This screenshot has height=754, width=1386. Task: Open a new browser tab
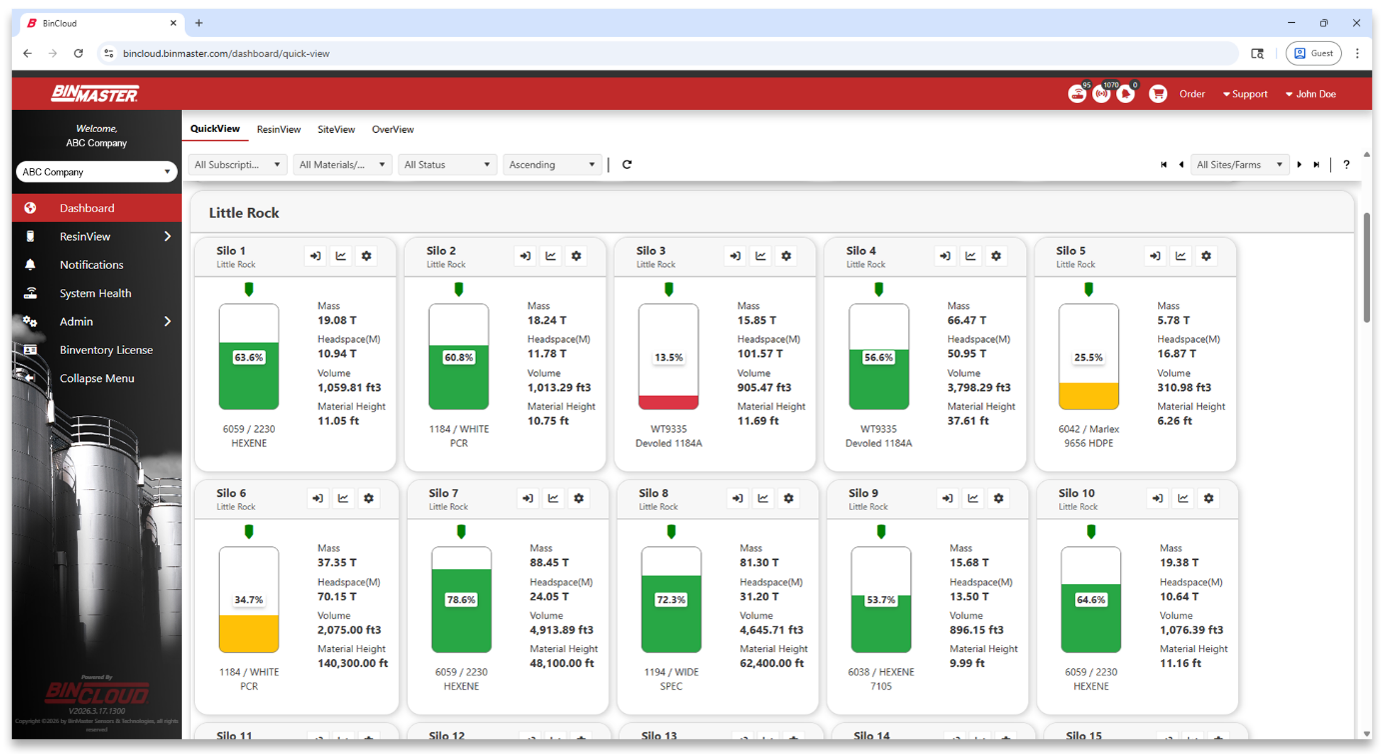coord(199,23)
